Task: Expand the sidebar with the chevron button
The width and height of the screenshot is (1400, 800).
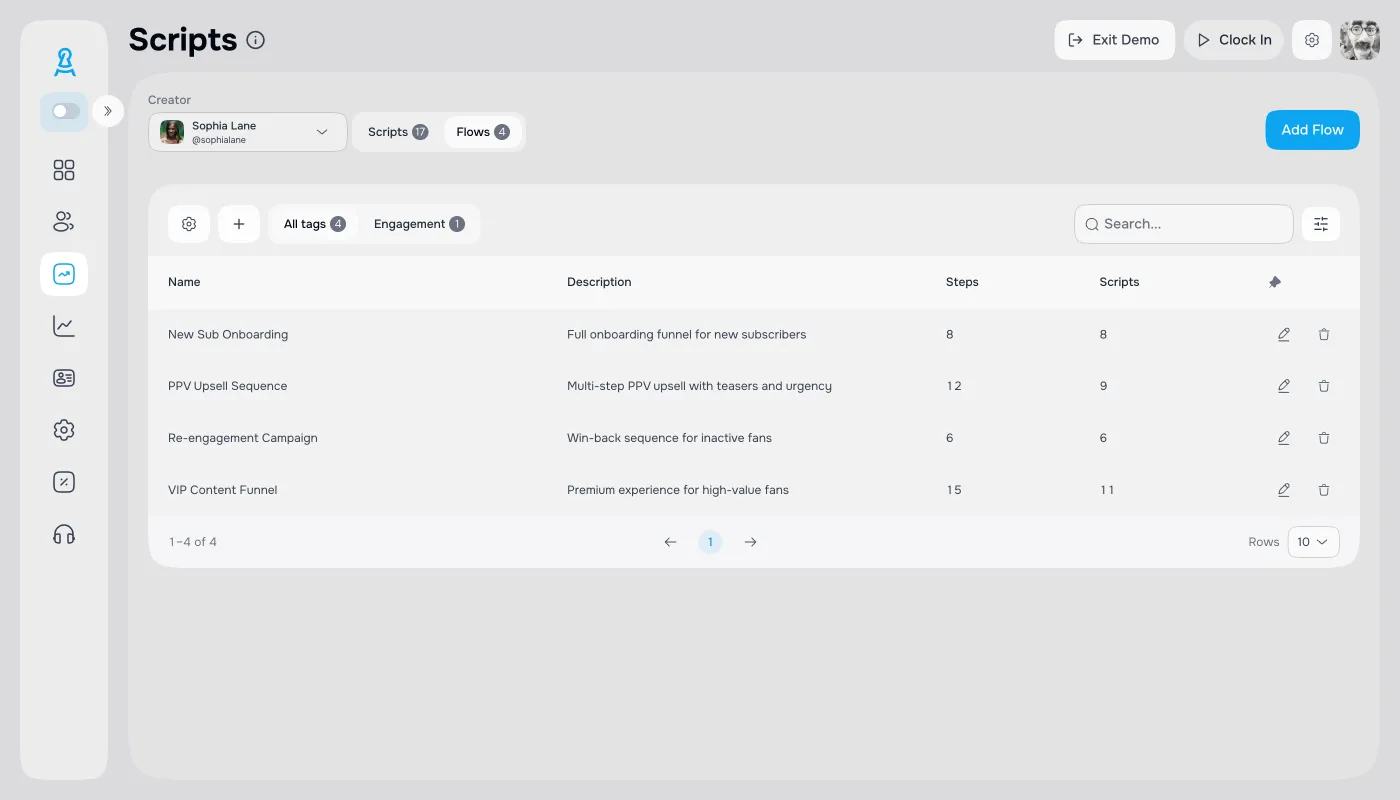Action: point(108,111)
